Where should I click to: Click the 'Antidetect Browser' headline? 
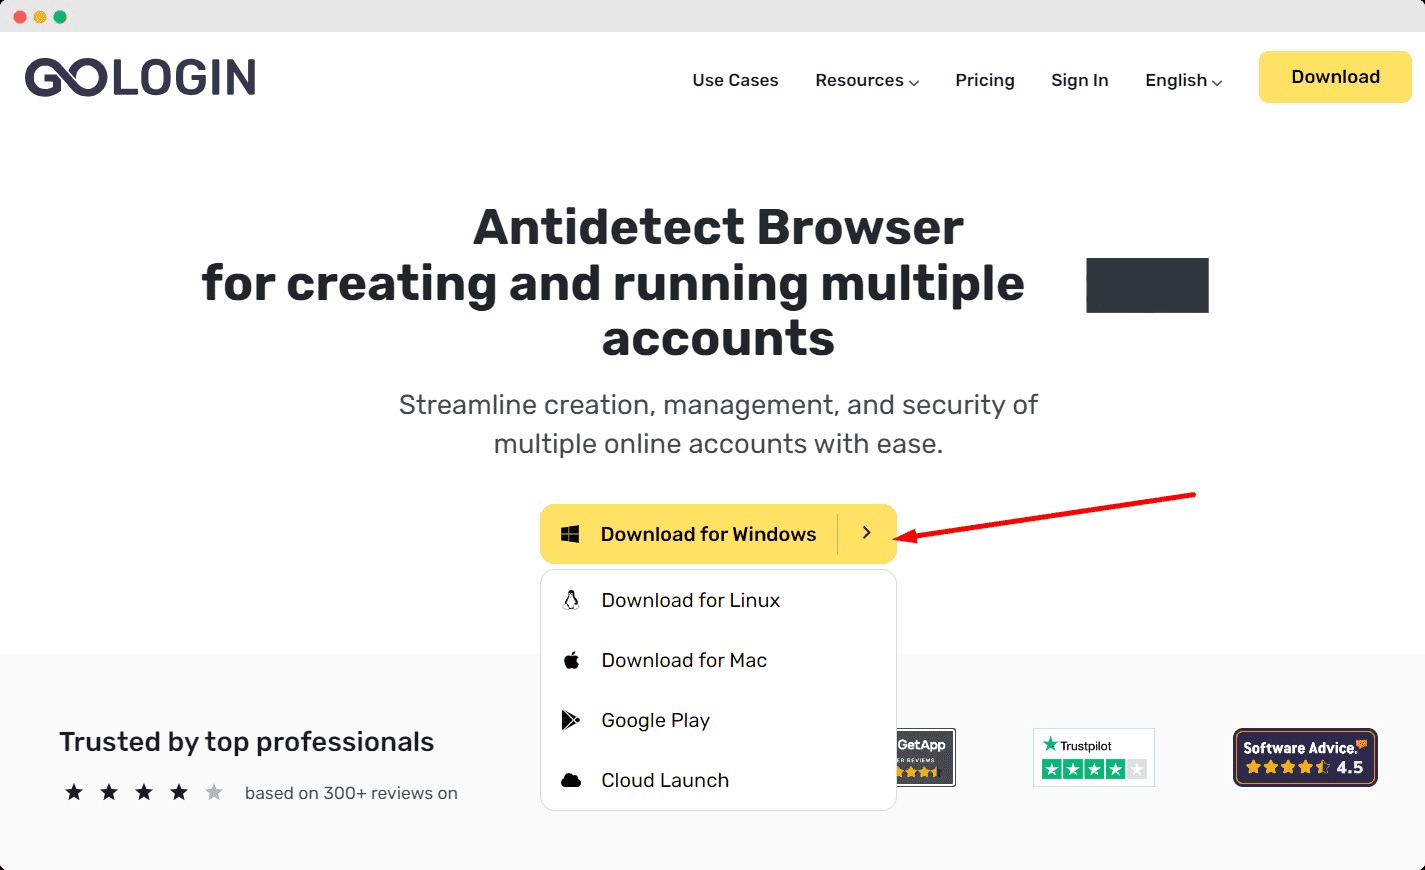(718, 227)
